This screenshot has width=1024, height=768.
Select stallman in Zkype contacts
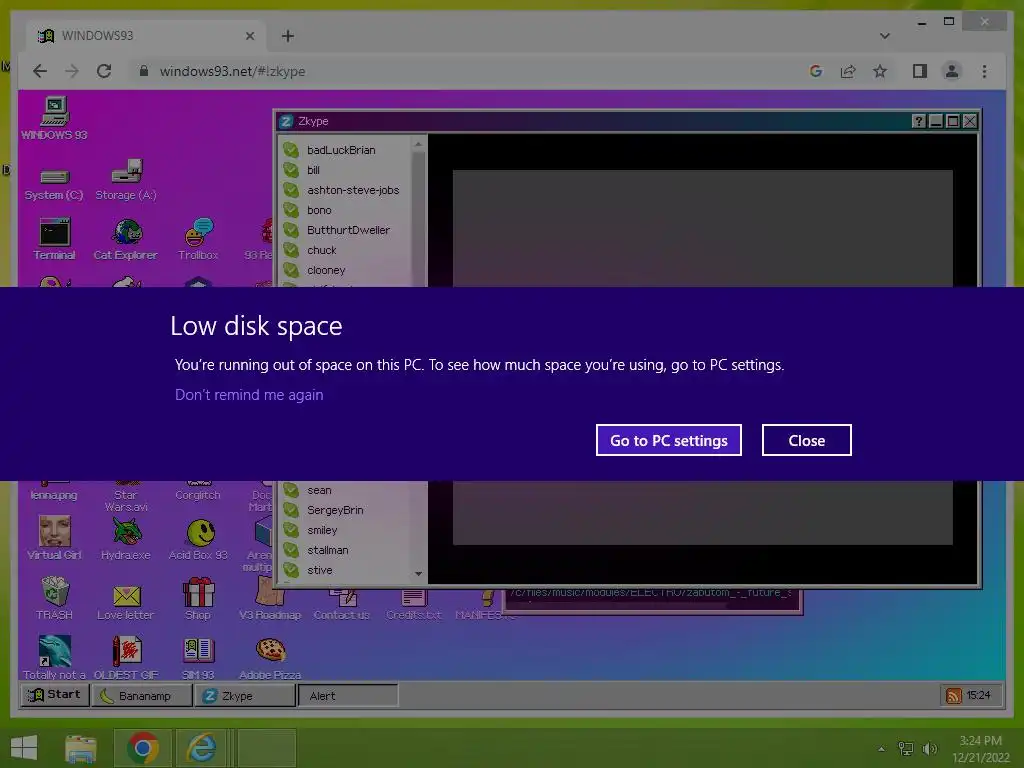pyautogui.click(x=345, y=550)
